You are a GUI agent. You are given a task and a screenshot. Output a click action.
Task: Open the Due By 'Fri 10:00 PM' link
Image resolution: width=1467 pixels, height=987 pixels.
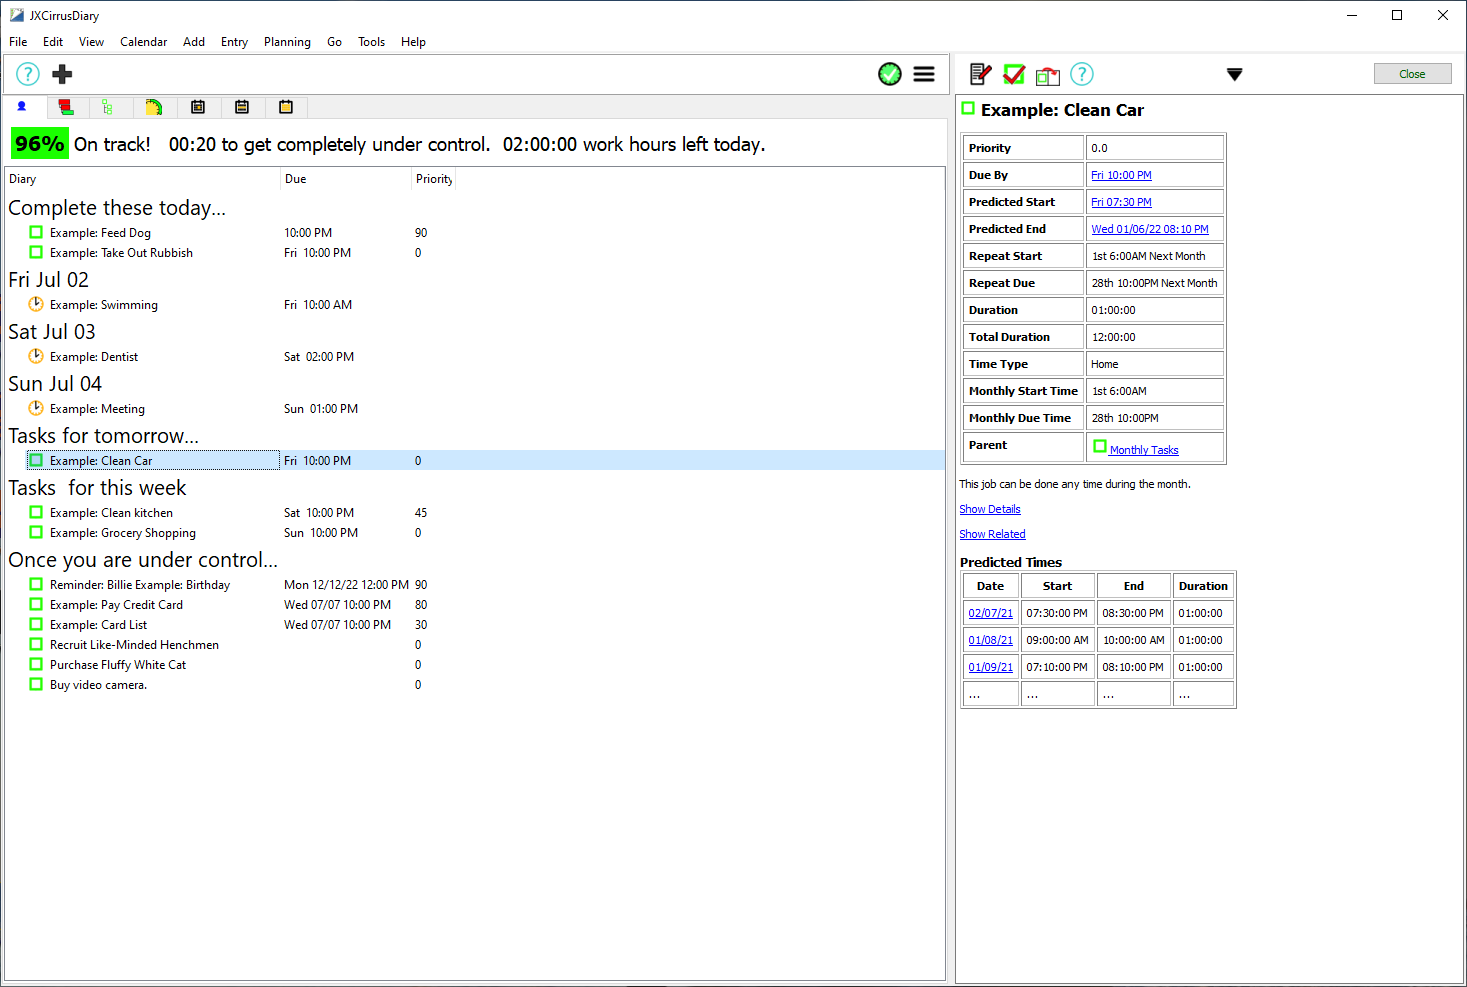[1121, 175]
